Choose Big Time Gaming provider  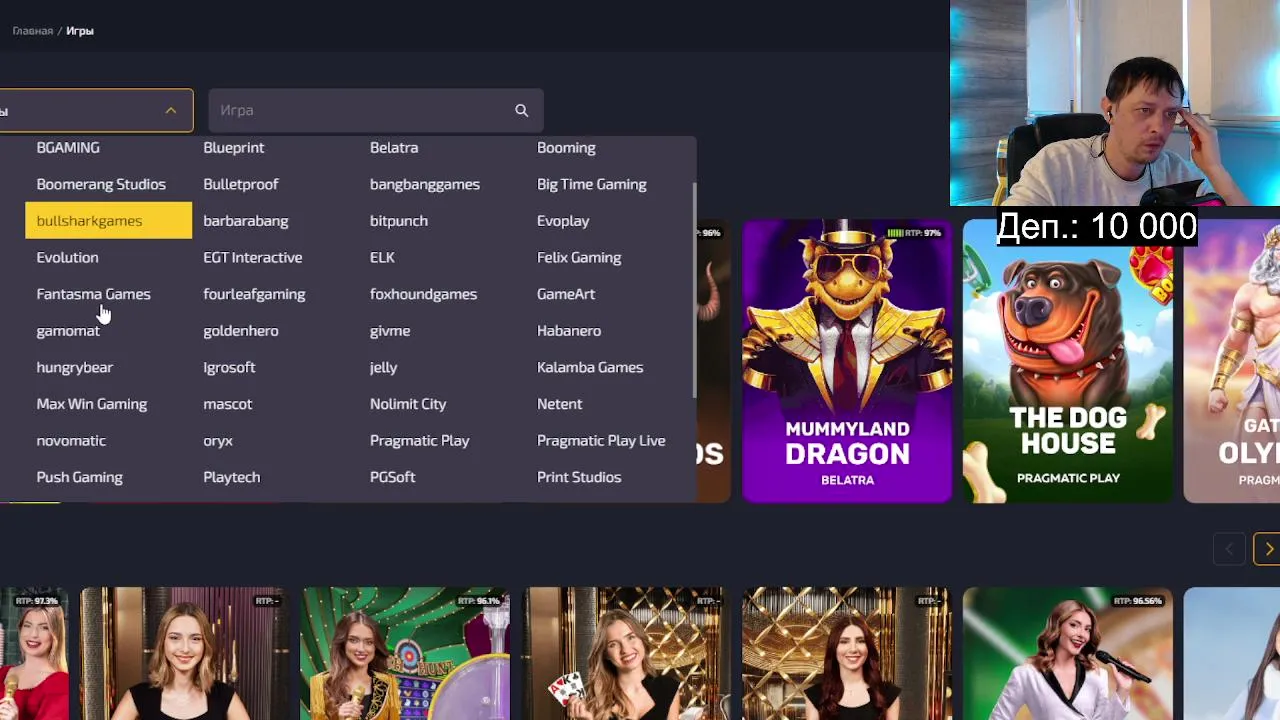[591, 184]
